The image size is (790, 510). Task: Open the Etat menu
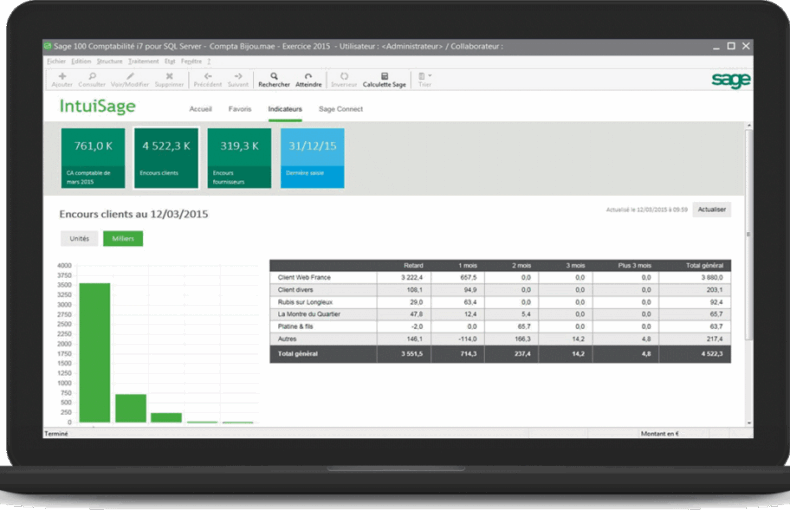[x=170, y=61]
